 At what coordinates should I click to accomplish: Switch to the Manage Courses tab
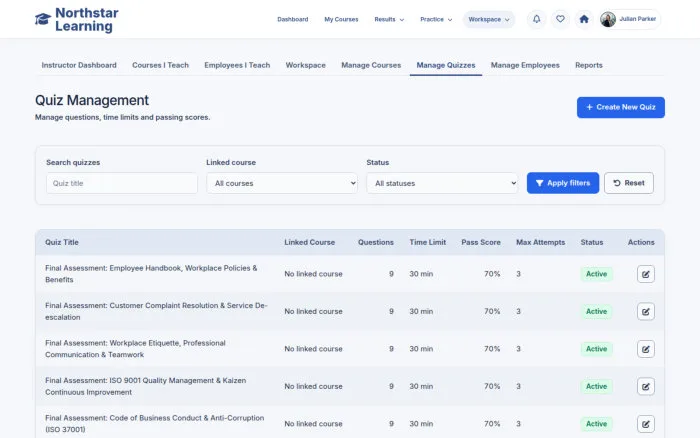coord(371,65)
